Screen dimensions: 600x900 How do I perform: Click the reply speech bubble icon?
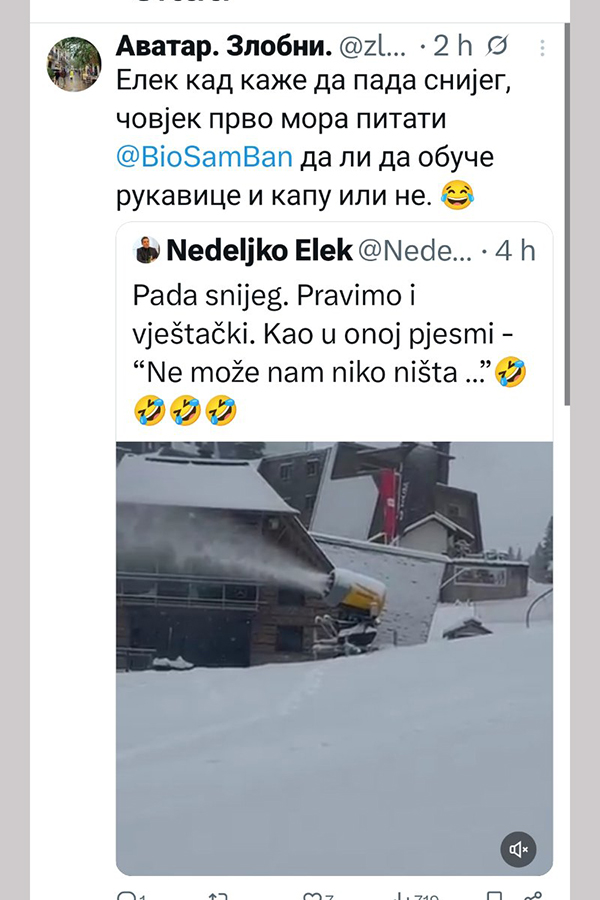coord(128,895)
